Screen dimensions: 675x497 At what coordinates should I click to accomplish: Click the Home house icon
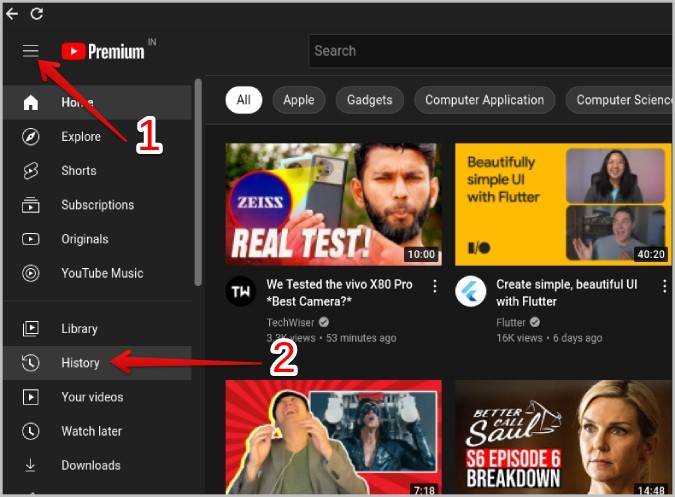click(31, 102)
